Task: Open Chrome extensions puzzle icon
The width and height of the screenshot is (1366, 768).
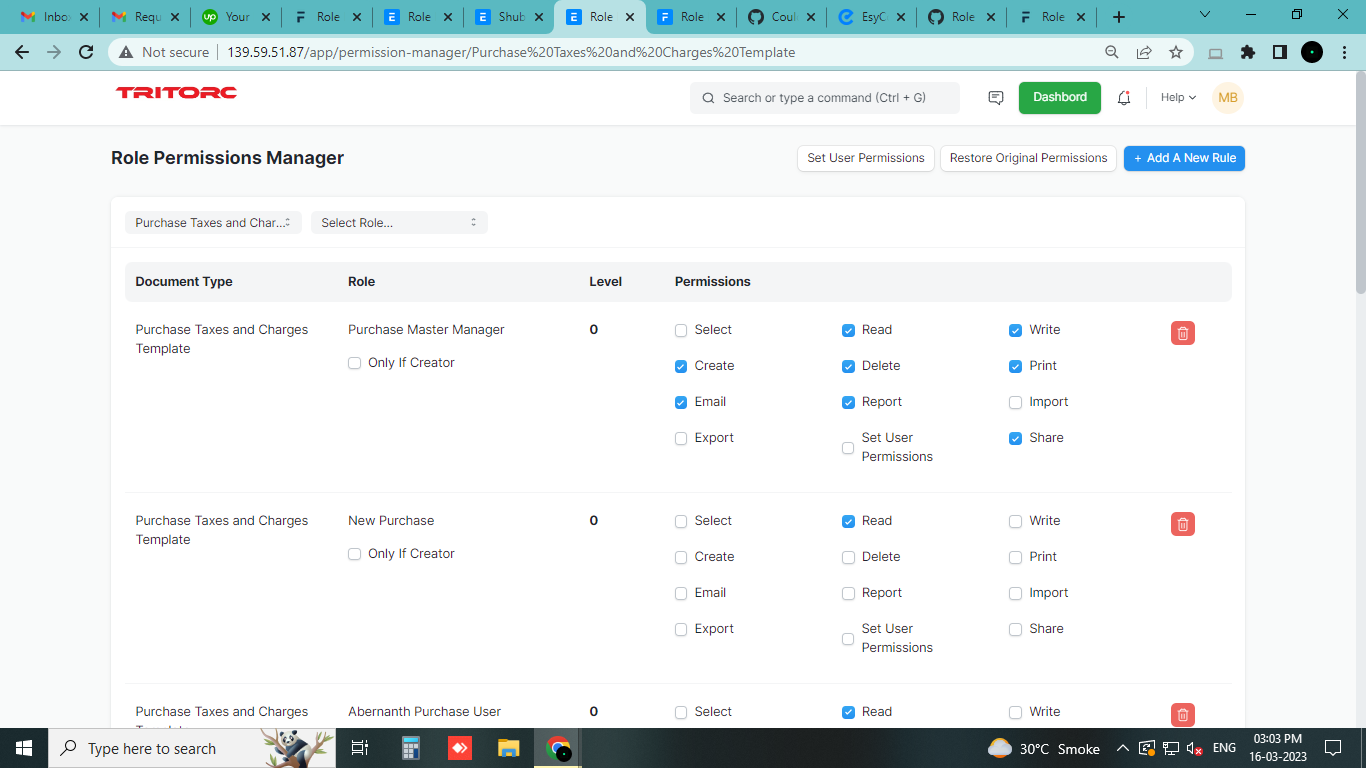Action: tap(1248, 51)
